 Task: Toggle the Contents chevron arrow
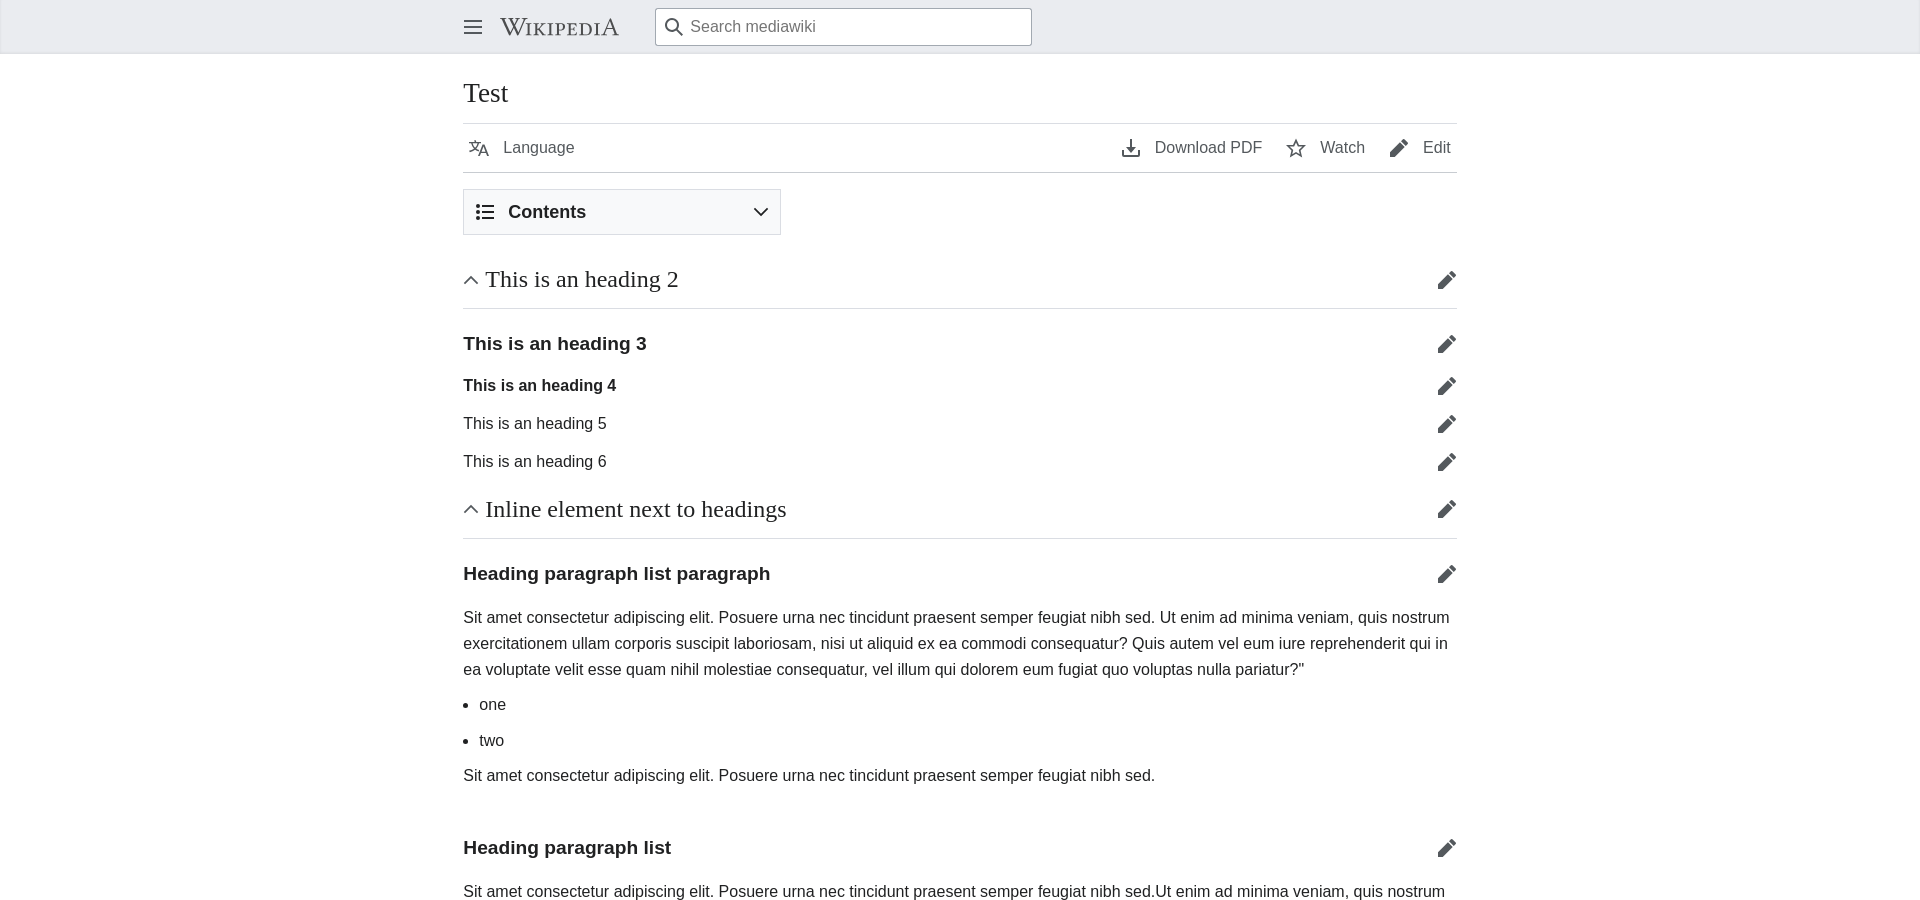tap(761, 212)
